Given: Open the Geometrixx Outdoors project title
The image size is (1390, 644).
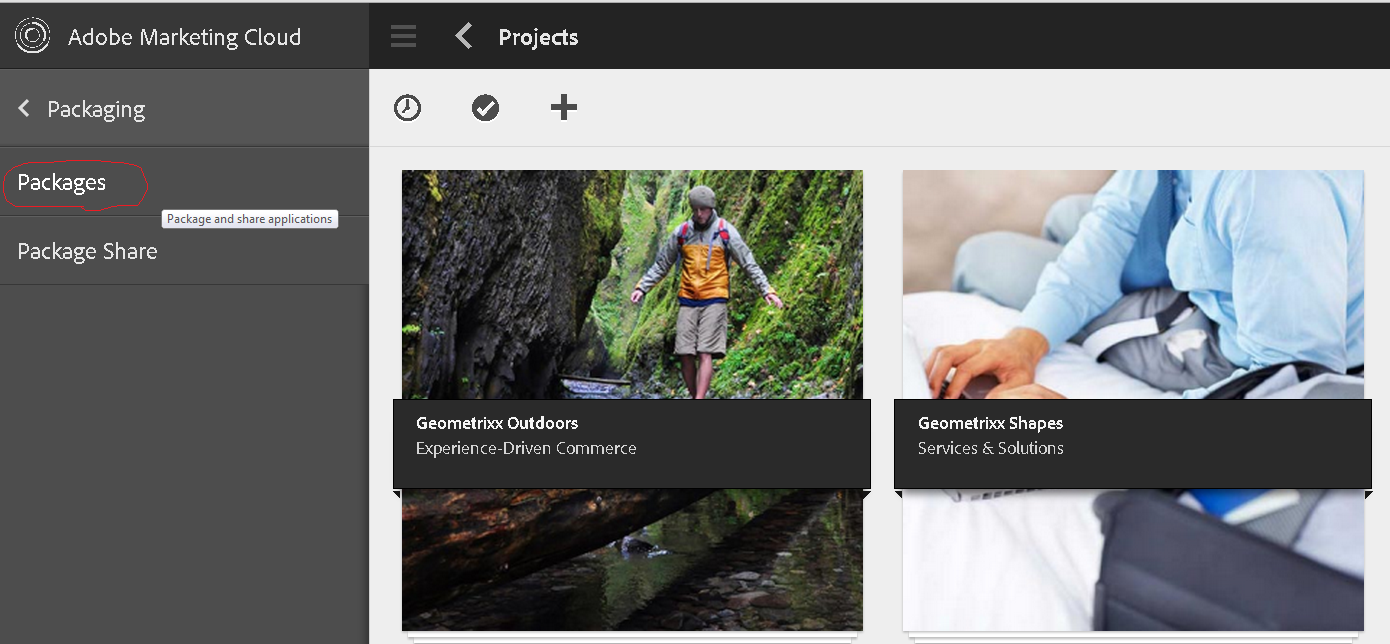Looking at the screenshot, I should click(x=497, y=423).
